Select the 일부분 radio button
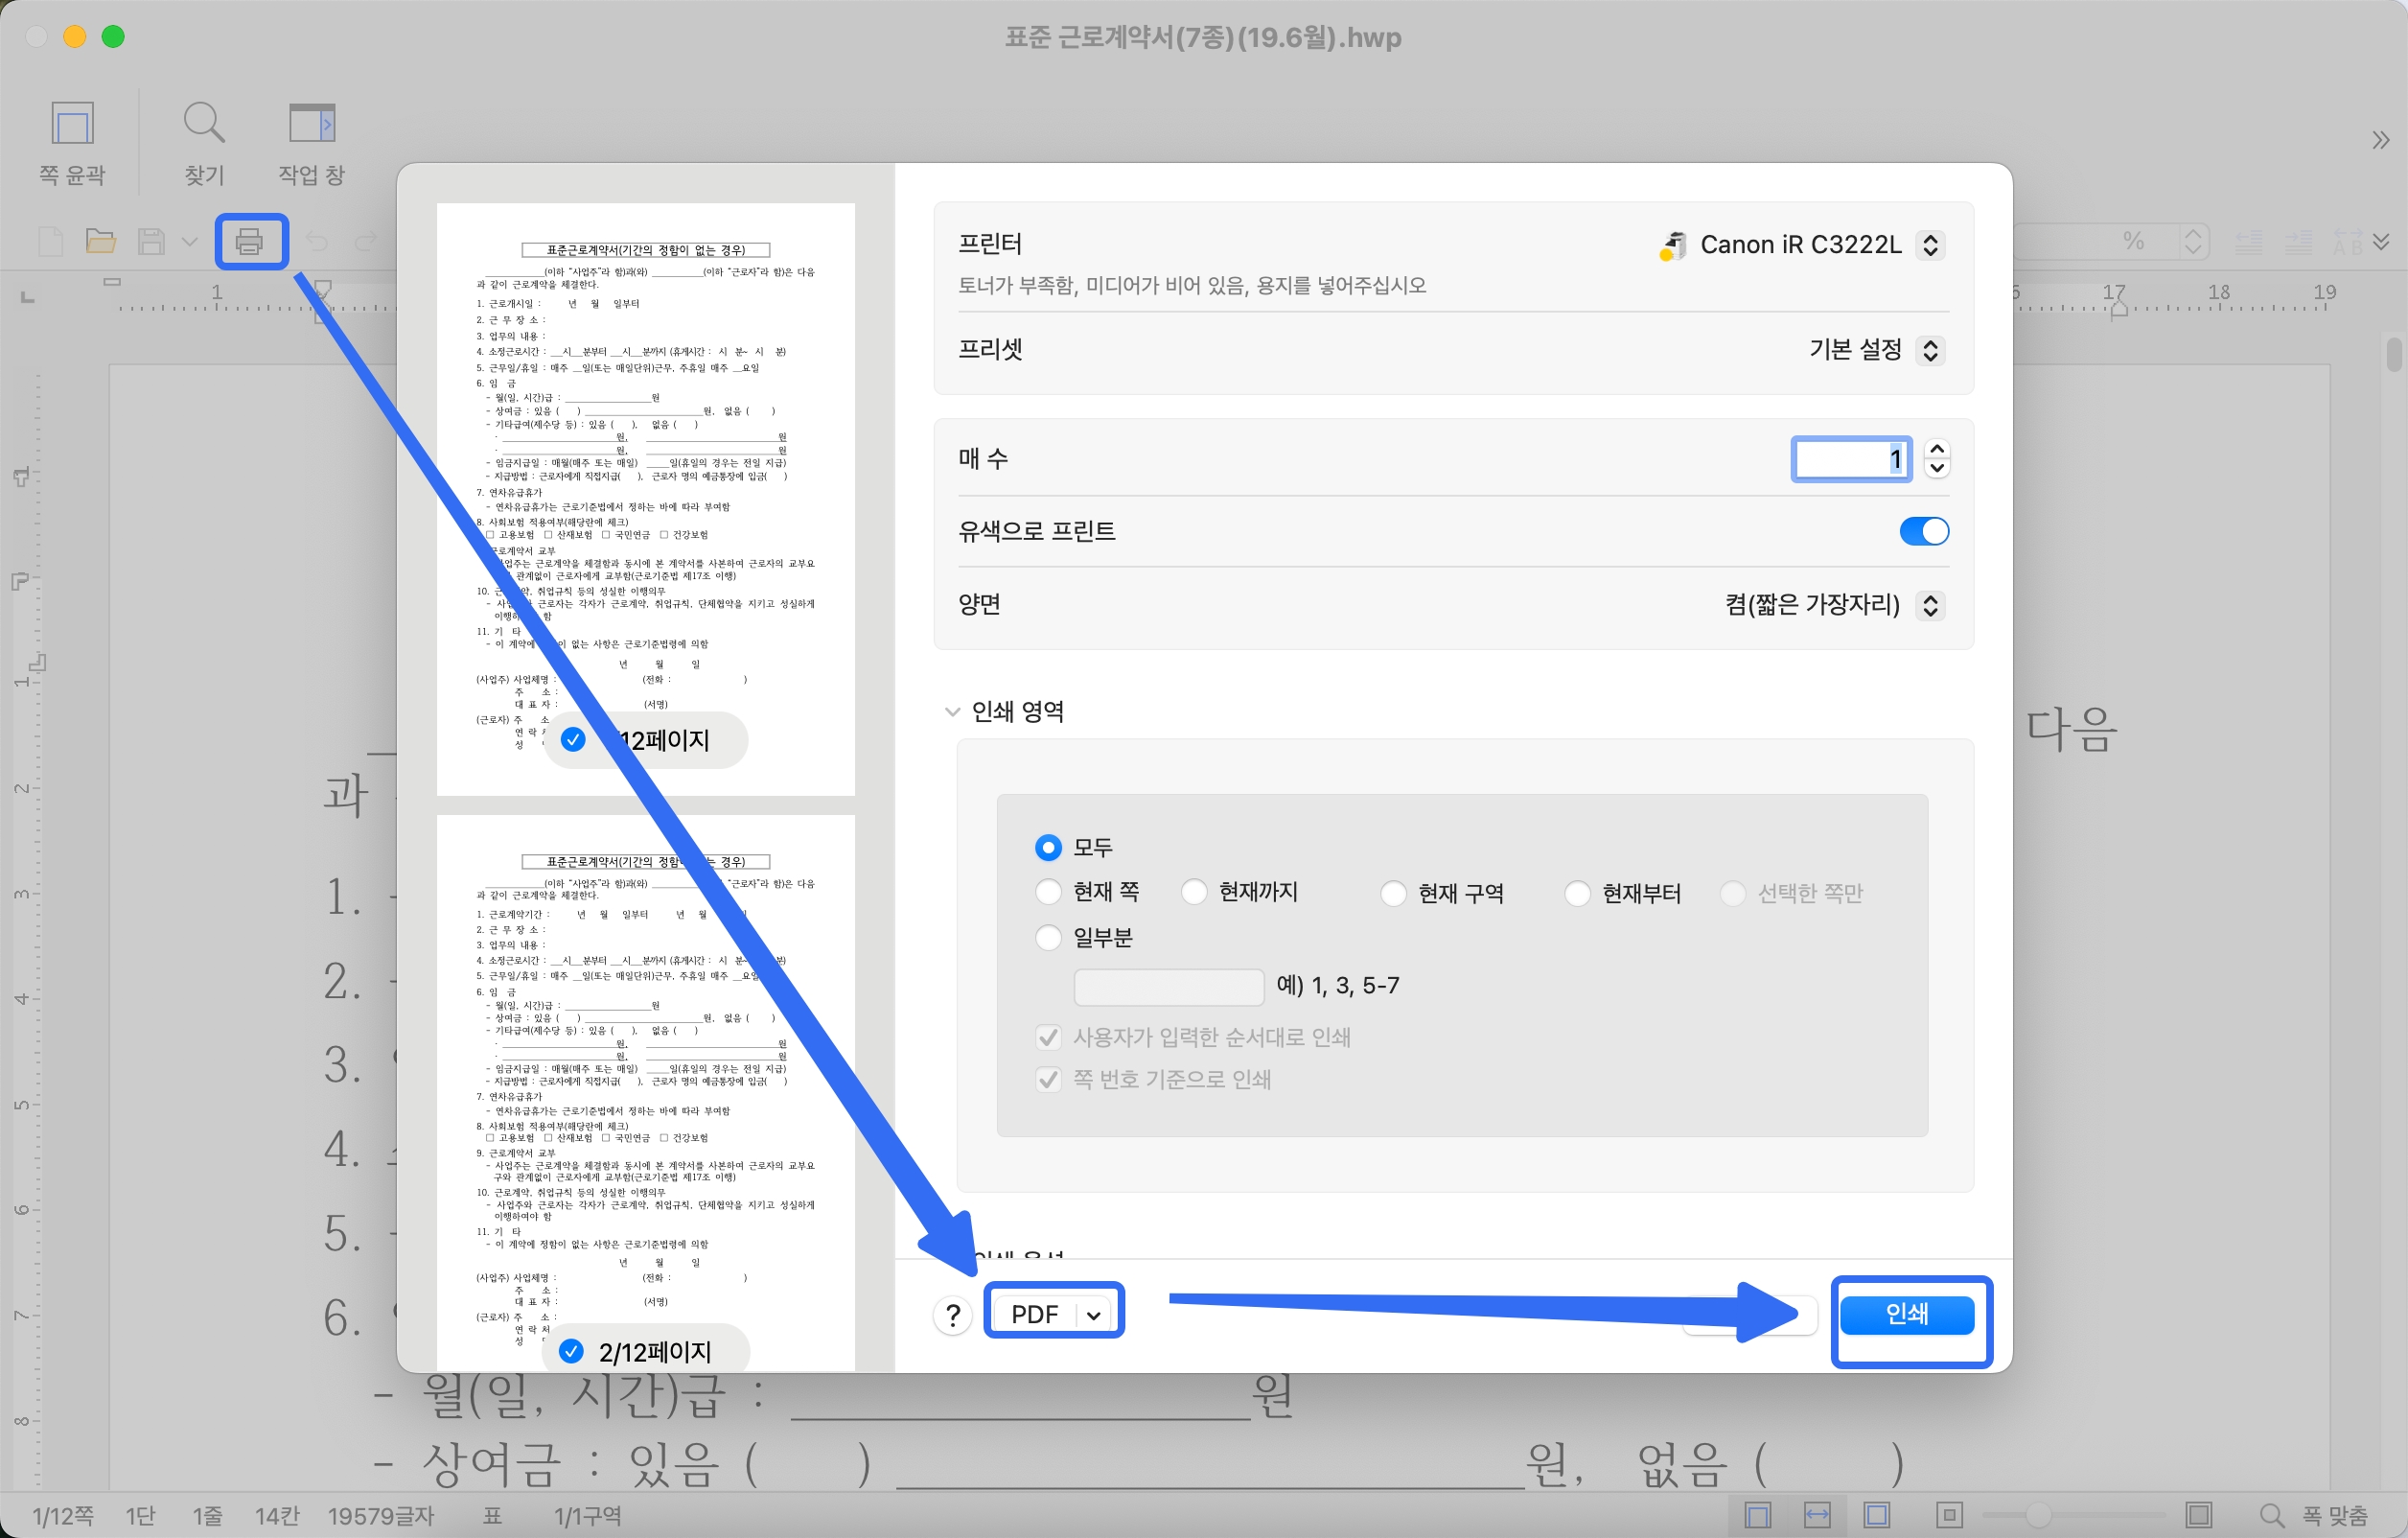 (1048, 937)
